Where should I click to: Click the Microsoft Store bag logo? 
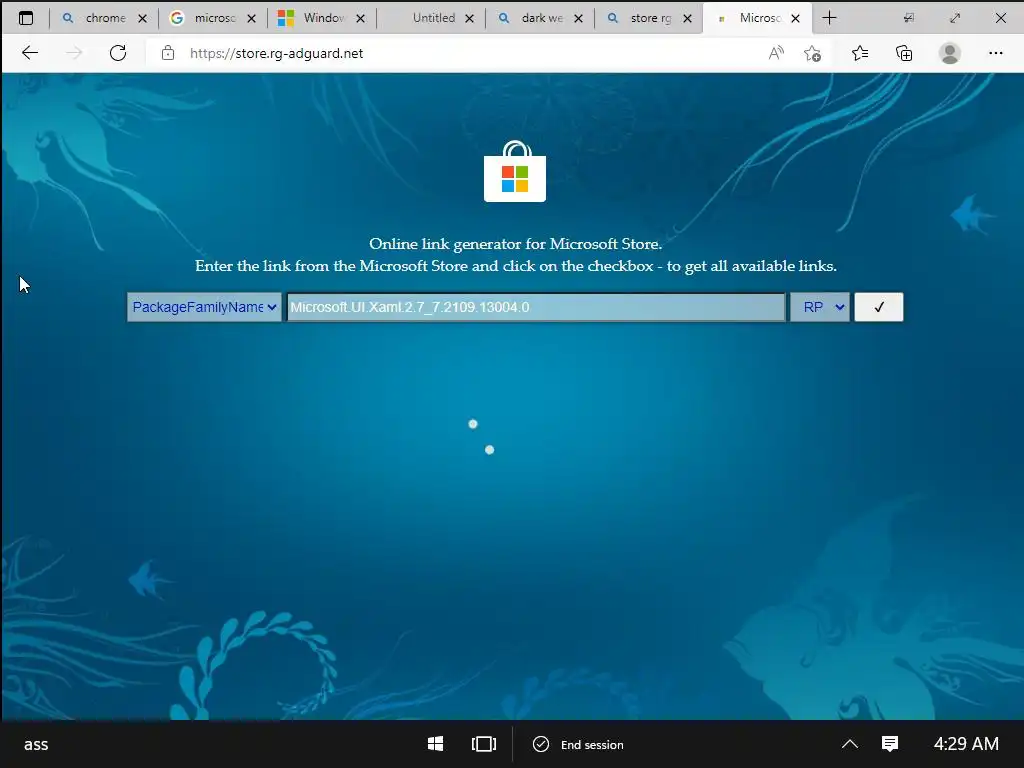(x=515, y=171)
